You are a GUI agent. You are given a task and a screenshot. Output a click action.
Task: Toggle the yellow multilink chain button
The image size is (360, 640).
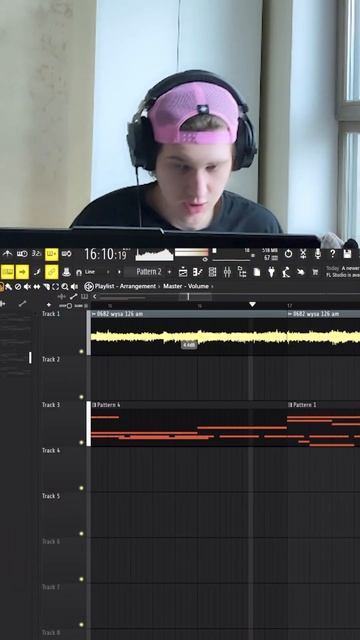51,272
